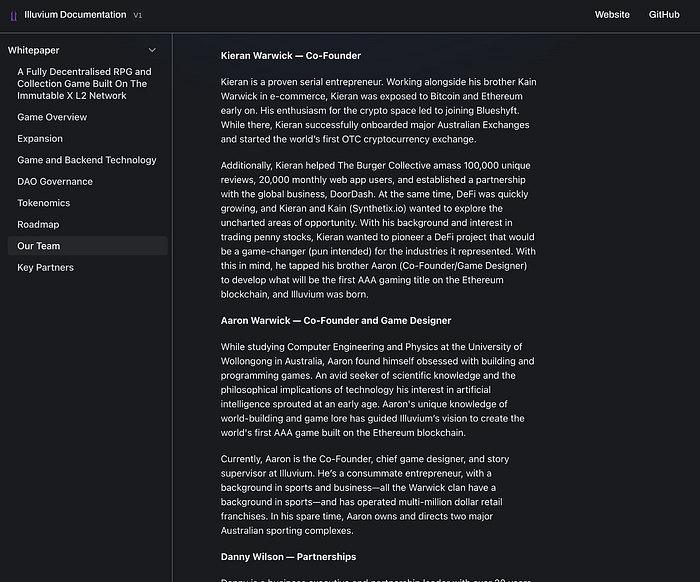Go to Game and Backend Technology
Image resolution: width=700 pixels, height=582 pixels.
pyautogui.click(x=87, y=160)
